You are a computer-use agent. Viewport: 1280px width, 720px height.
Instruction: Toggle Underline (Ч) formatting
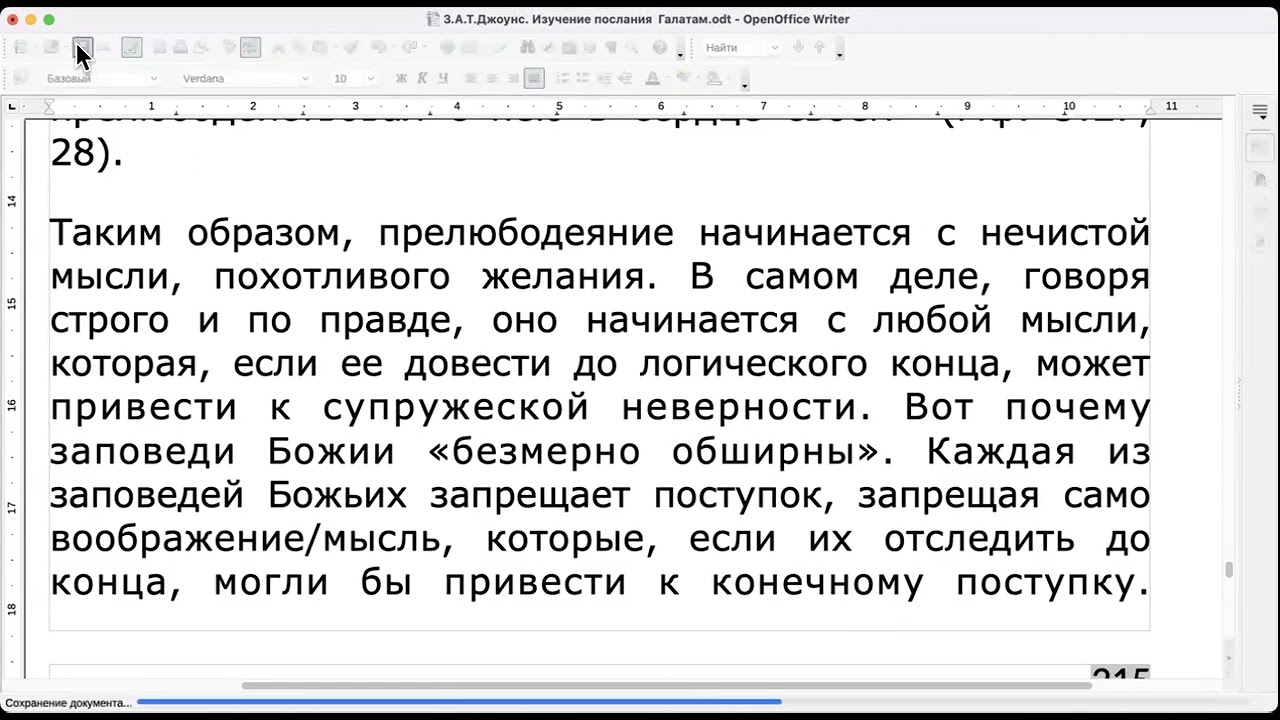point(443,78)
